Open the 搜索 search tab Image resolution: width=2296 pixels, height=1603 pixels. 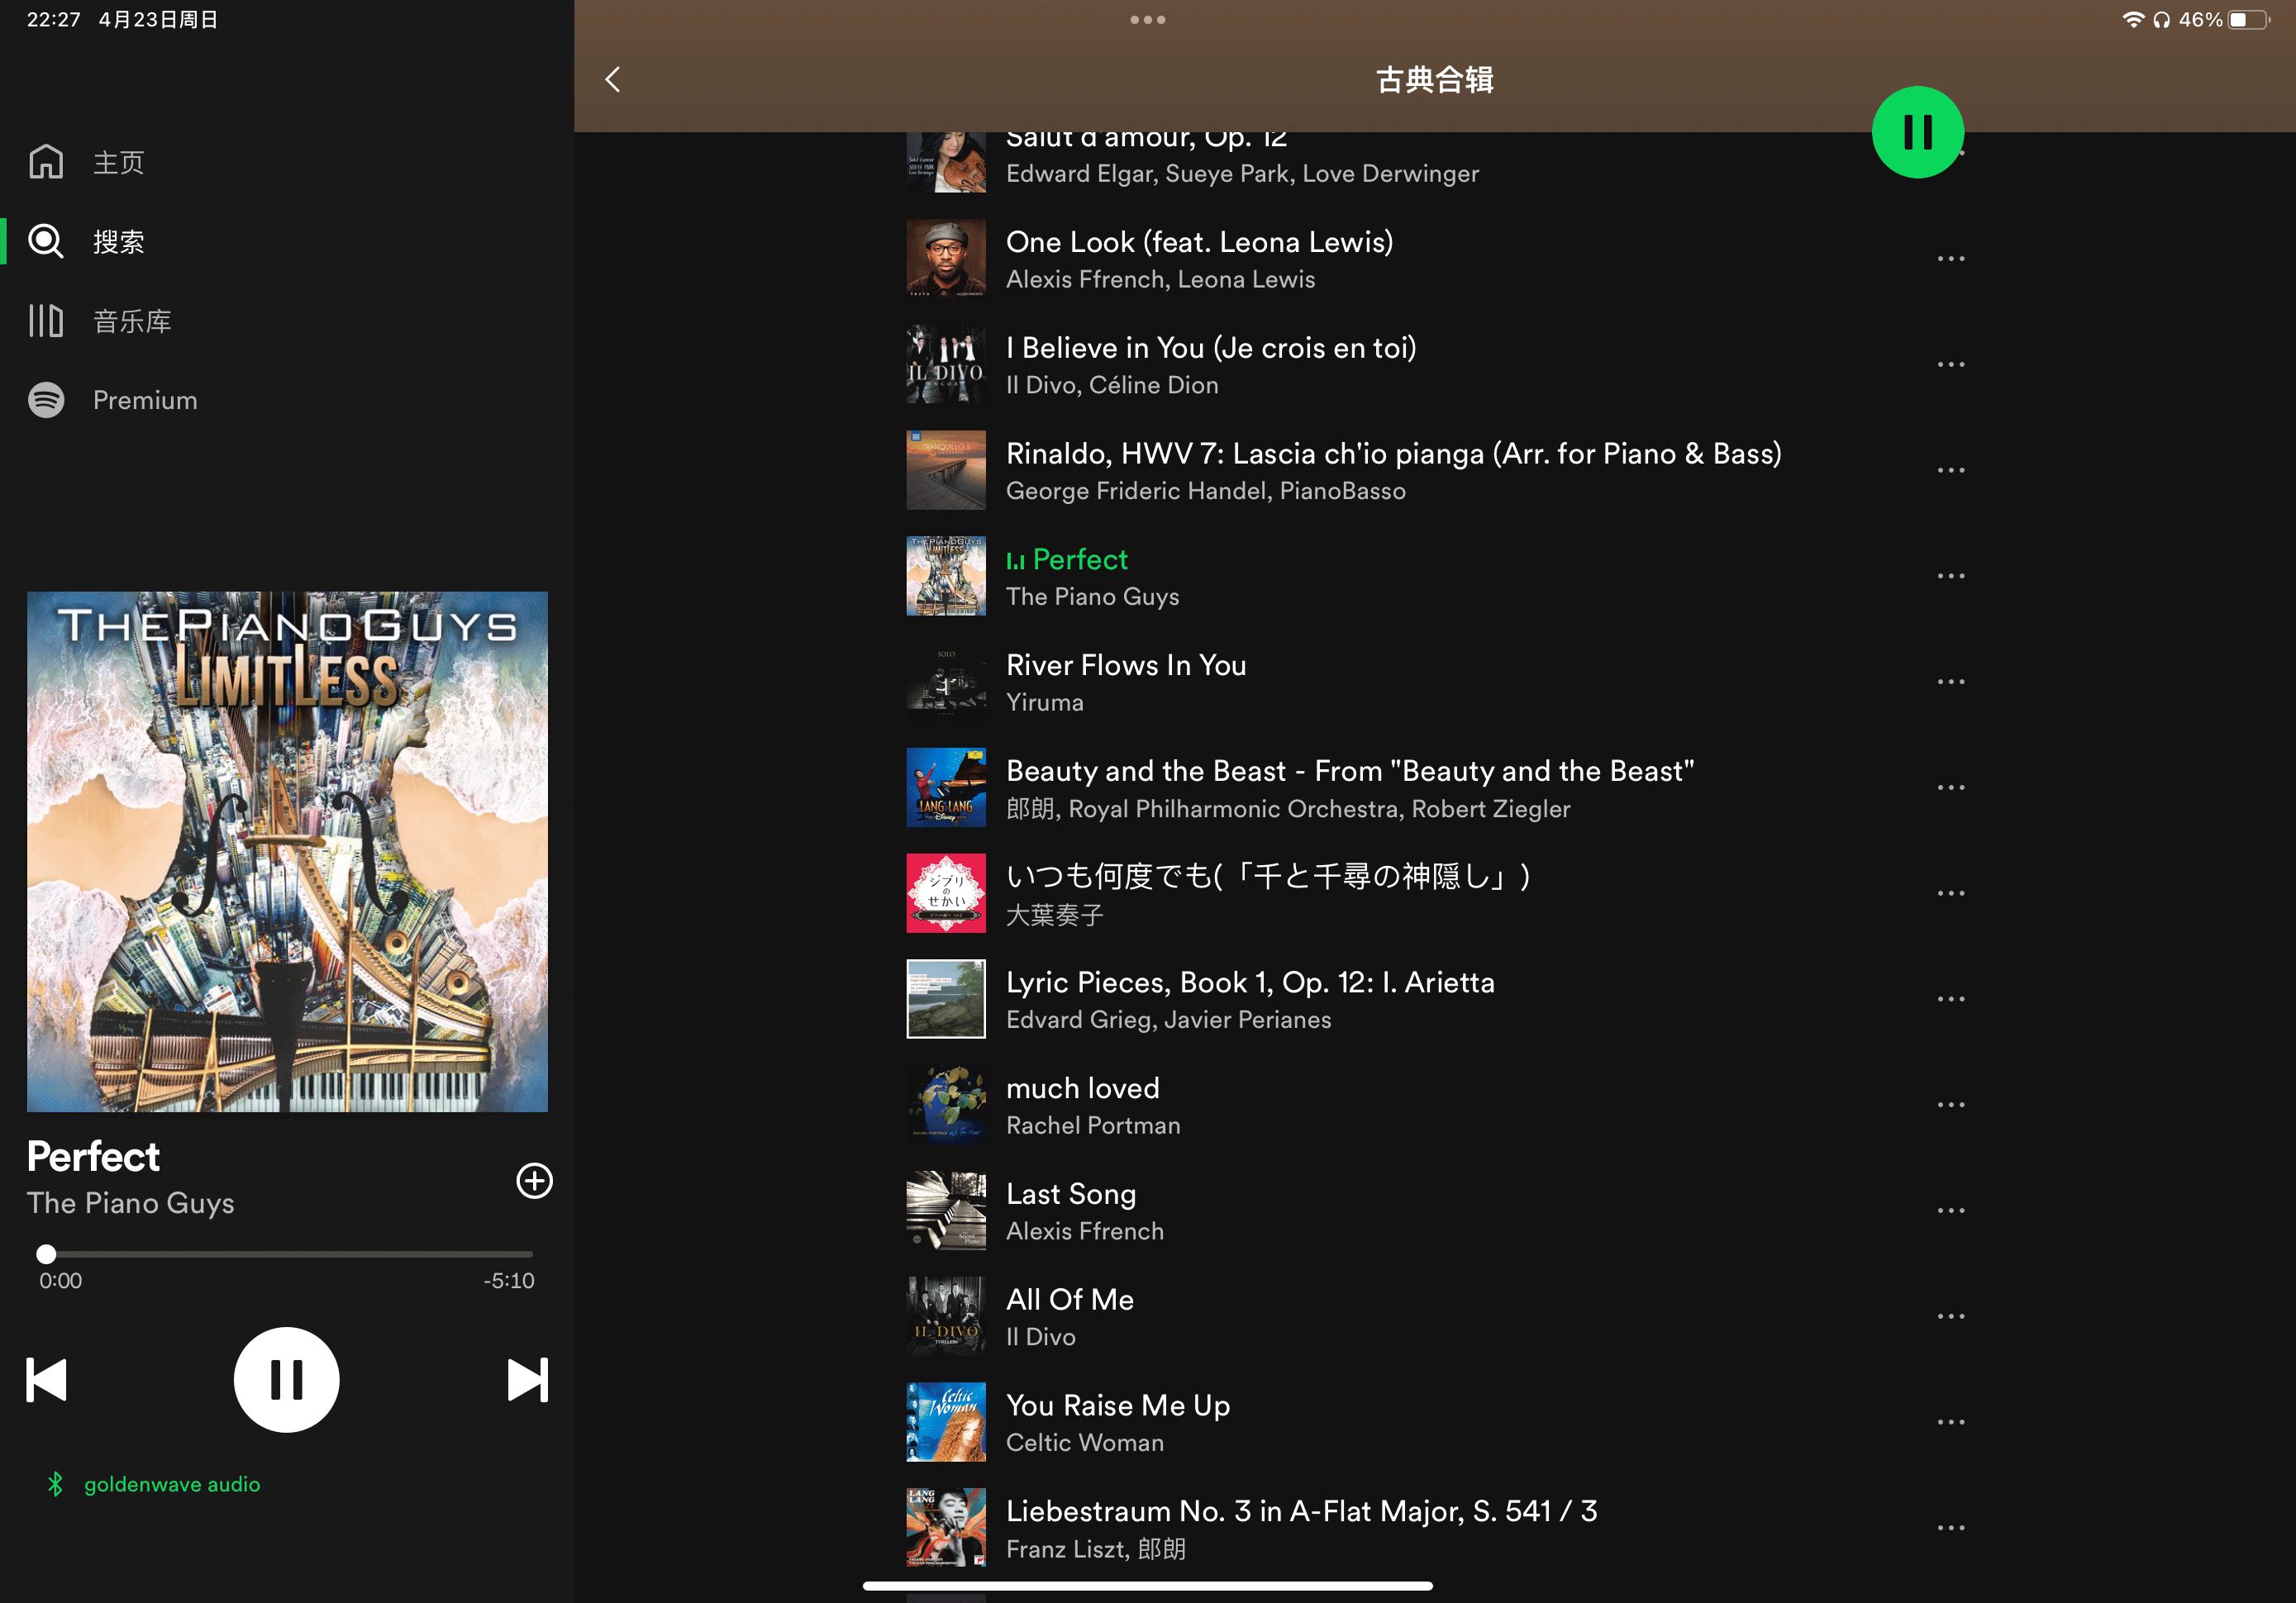click(x=87, y=241)
